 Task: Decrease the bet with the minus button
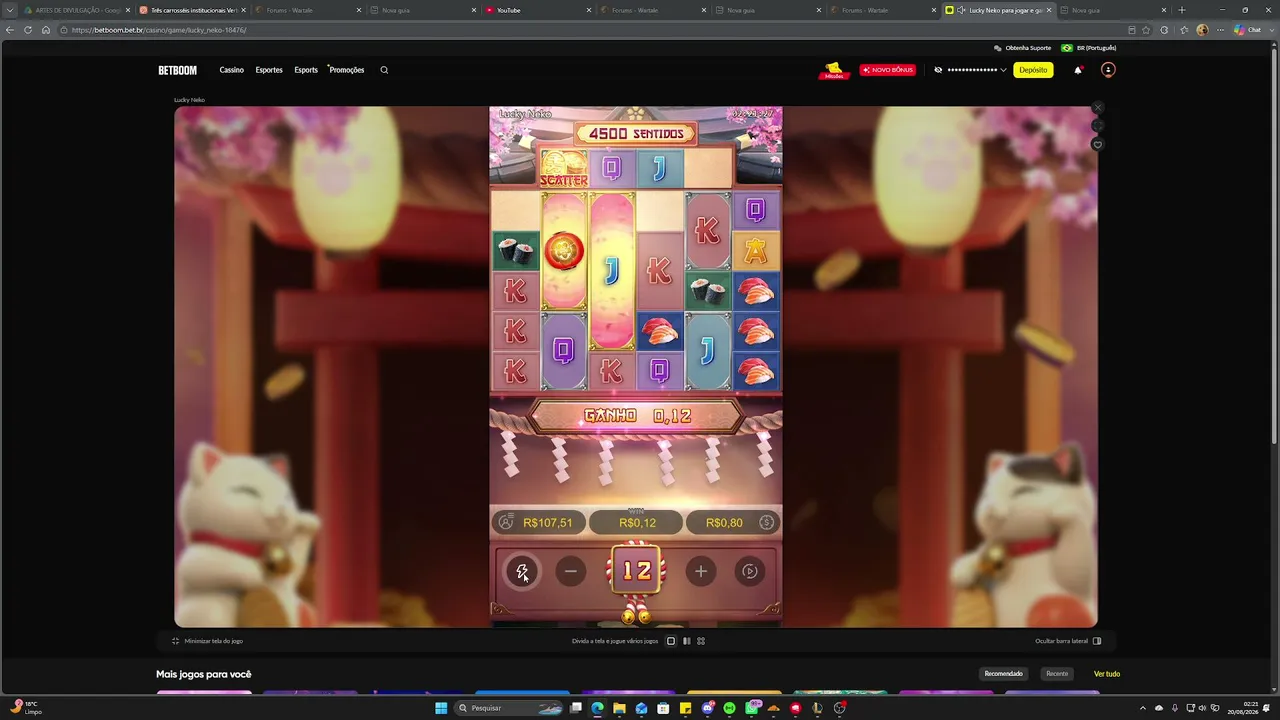(570, 571)
